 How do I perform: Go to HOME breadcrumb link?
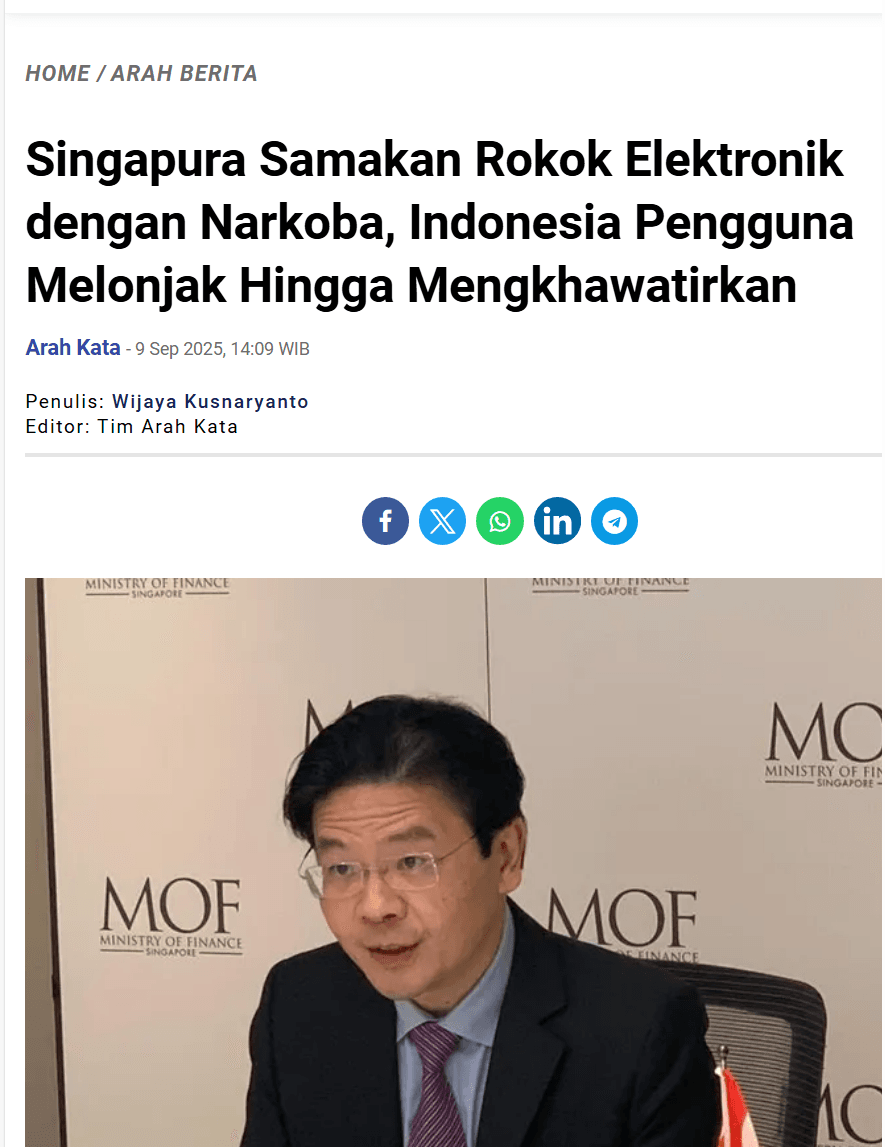pyautogui.click(x=58, y=73)
